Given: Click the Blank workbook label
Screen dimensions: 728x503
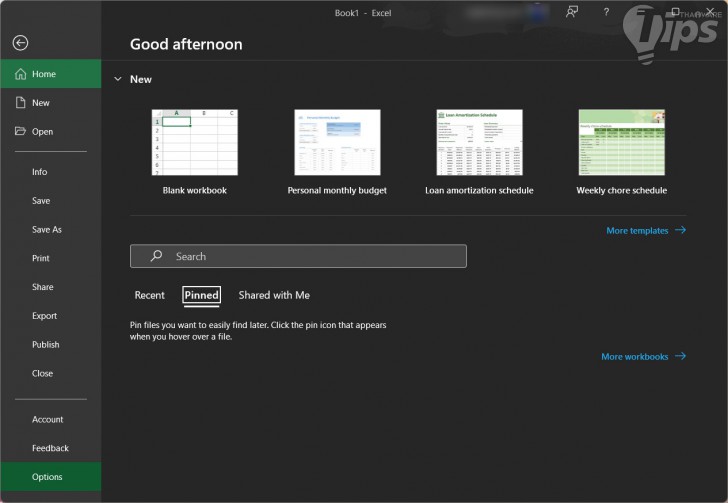Looking at the screenshot, I should click(x=195, y=190).
